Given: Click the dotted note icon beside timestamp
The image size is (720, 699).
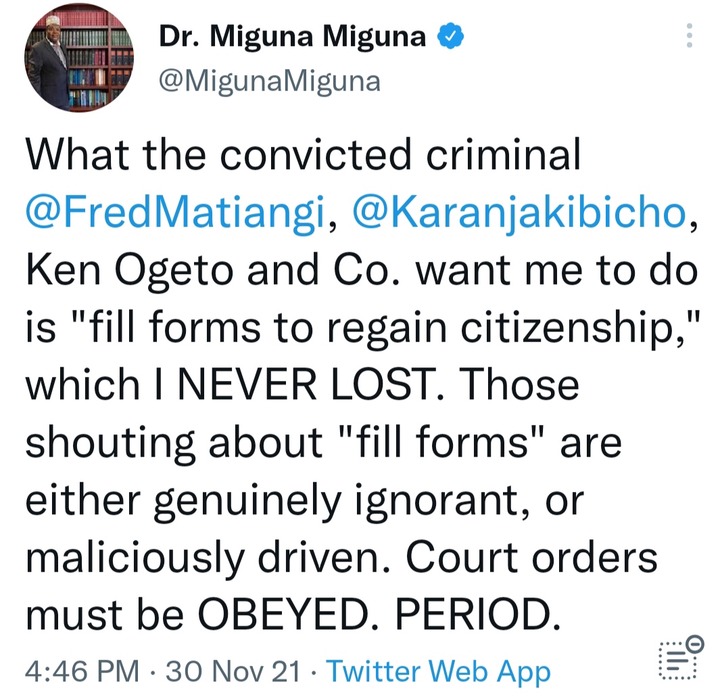Looking at the screenshot, I should (x=678, y=660).
